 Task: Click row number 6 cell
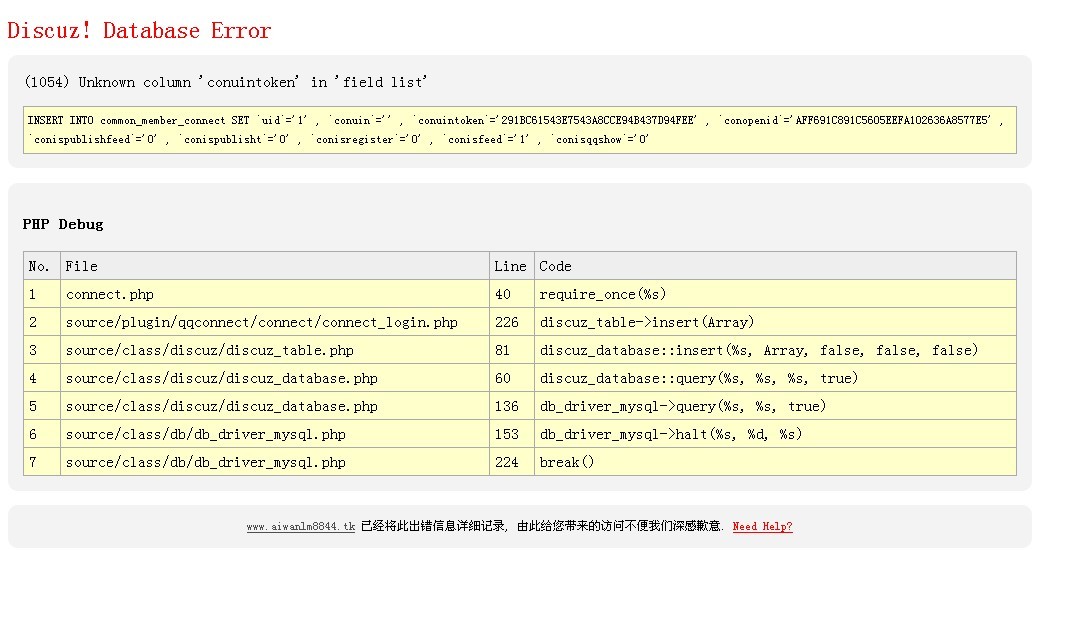pos(42,434)
